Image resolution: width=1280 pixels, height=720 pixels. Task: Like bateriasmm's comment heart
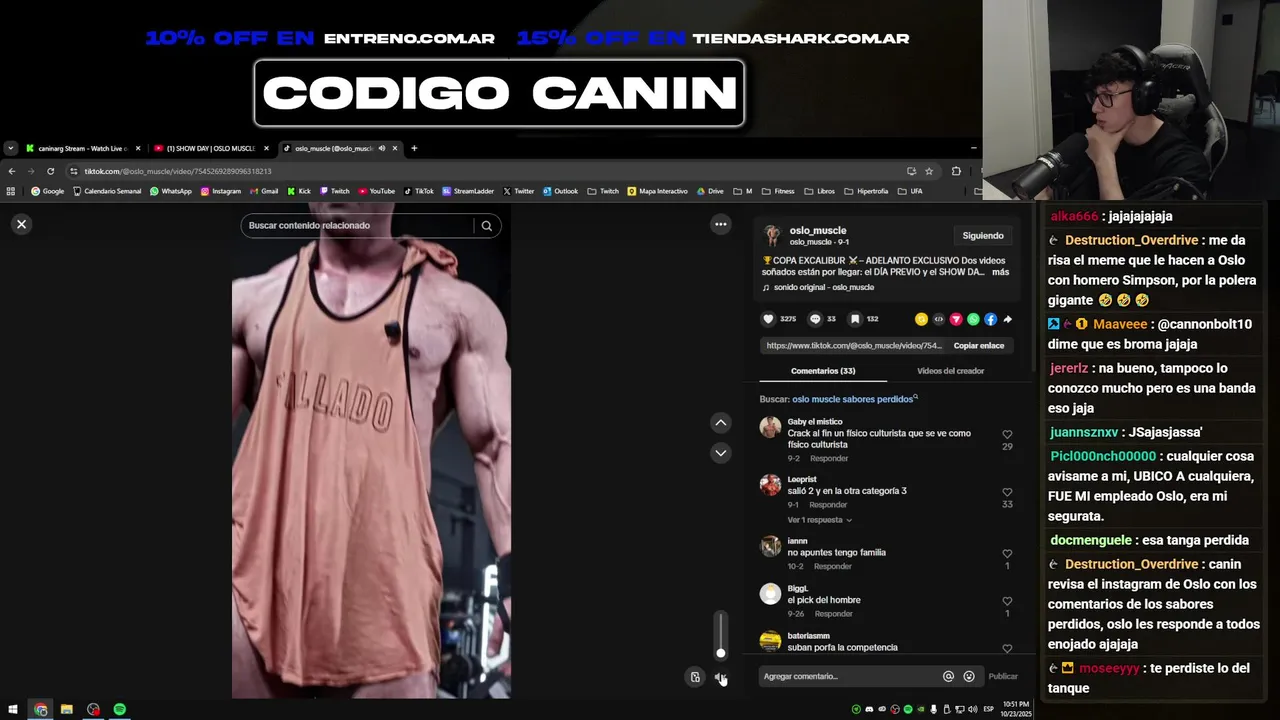pyautogui.click(x=1007, y=649)
